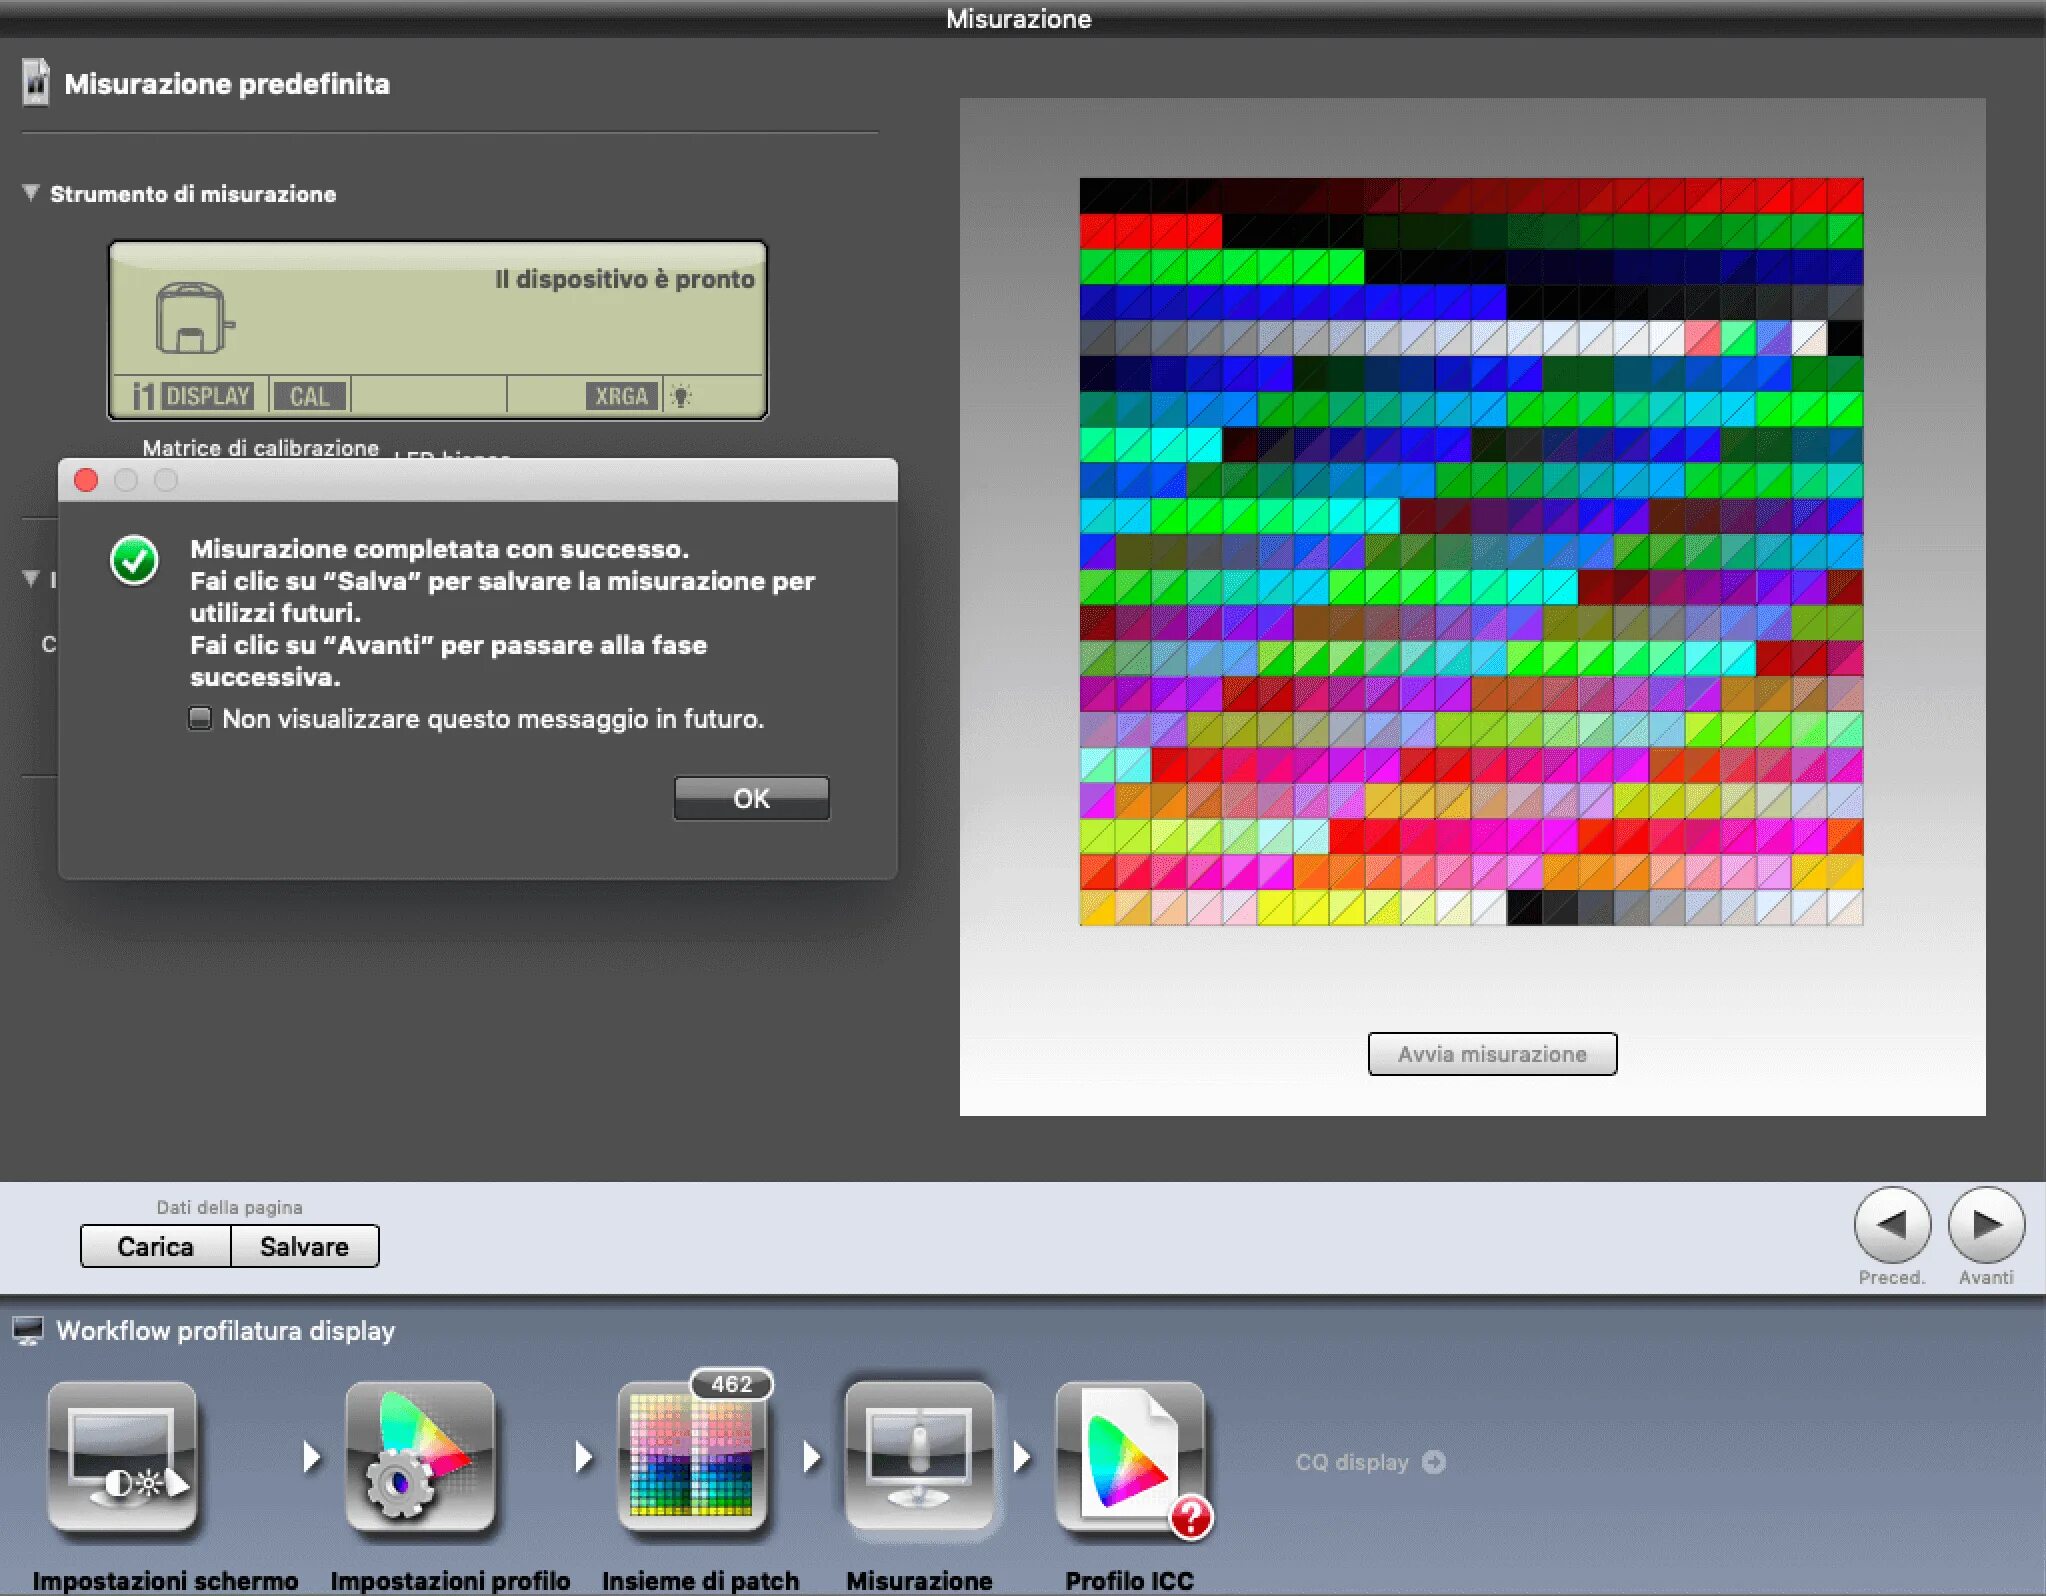Click the Preced. back arrow button

(x=1891, y=1224)
